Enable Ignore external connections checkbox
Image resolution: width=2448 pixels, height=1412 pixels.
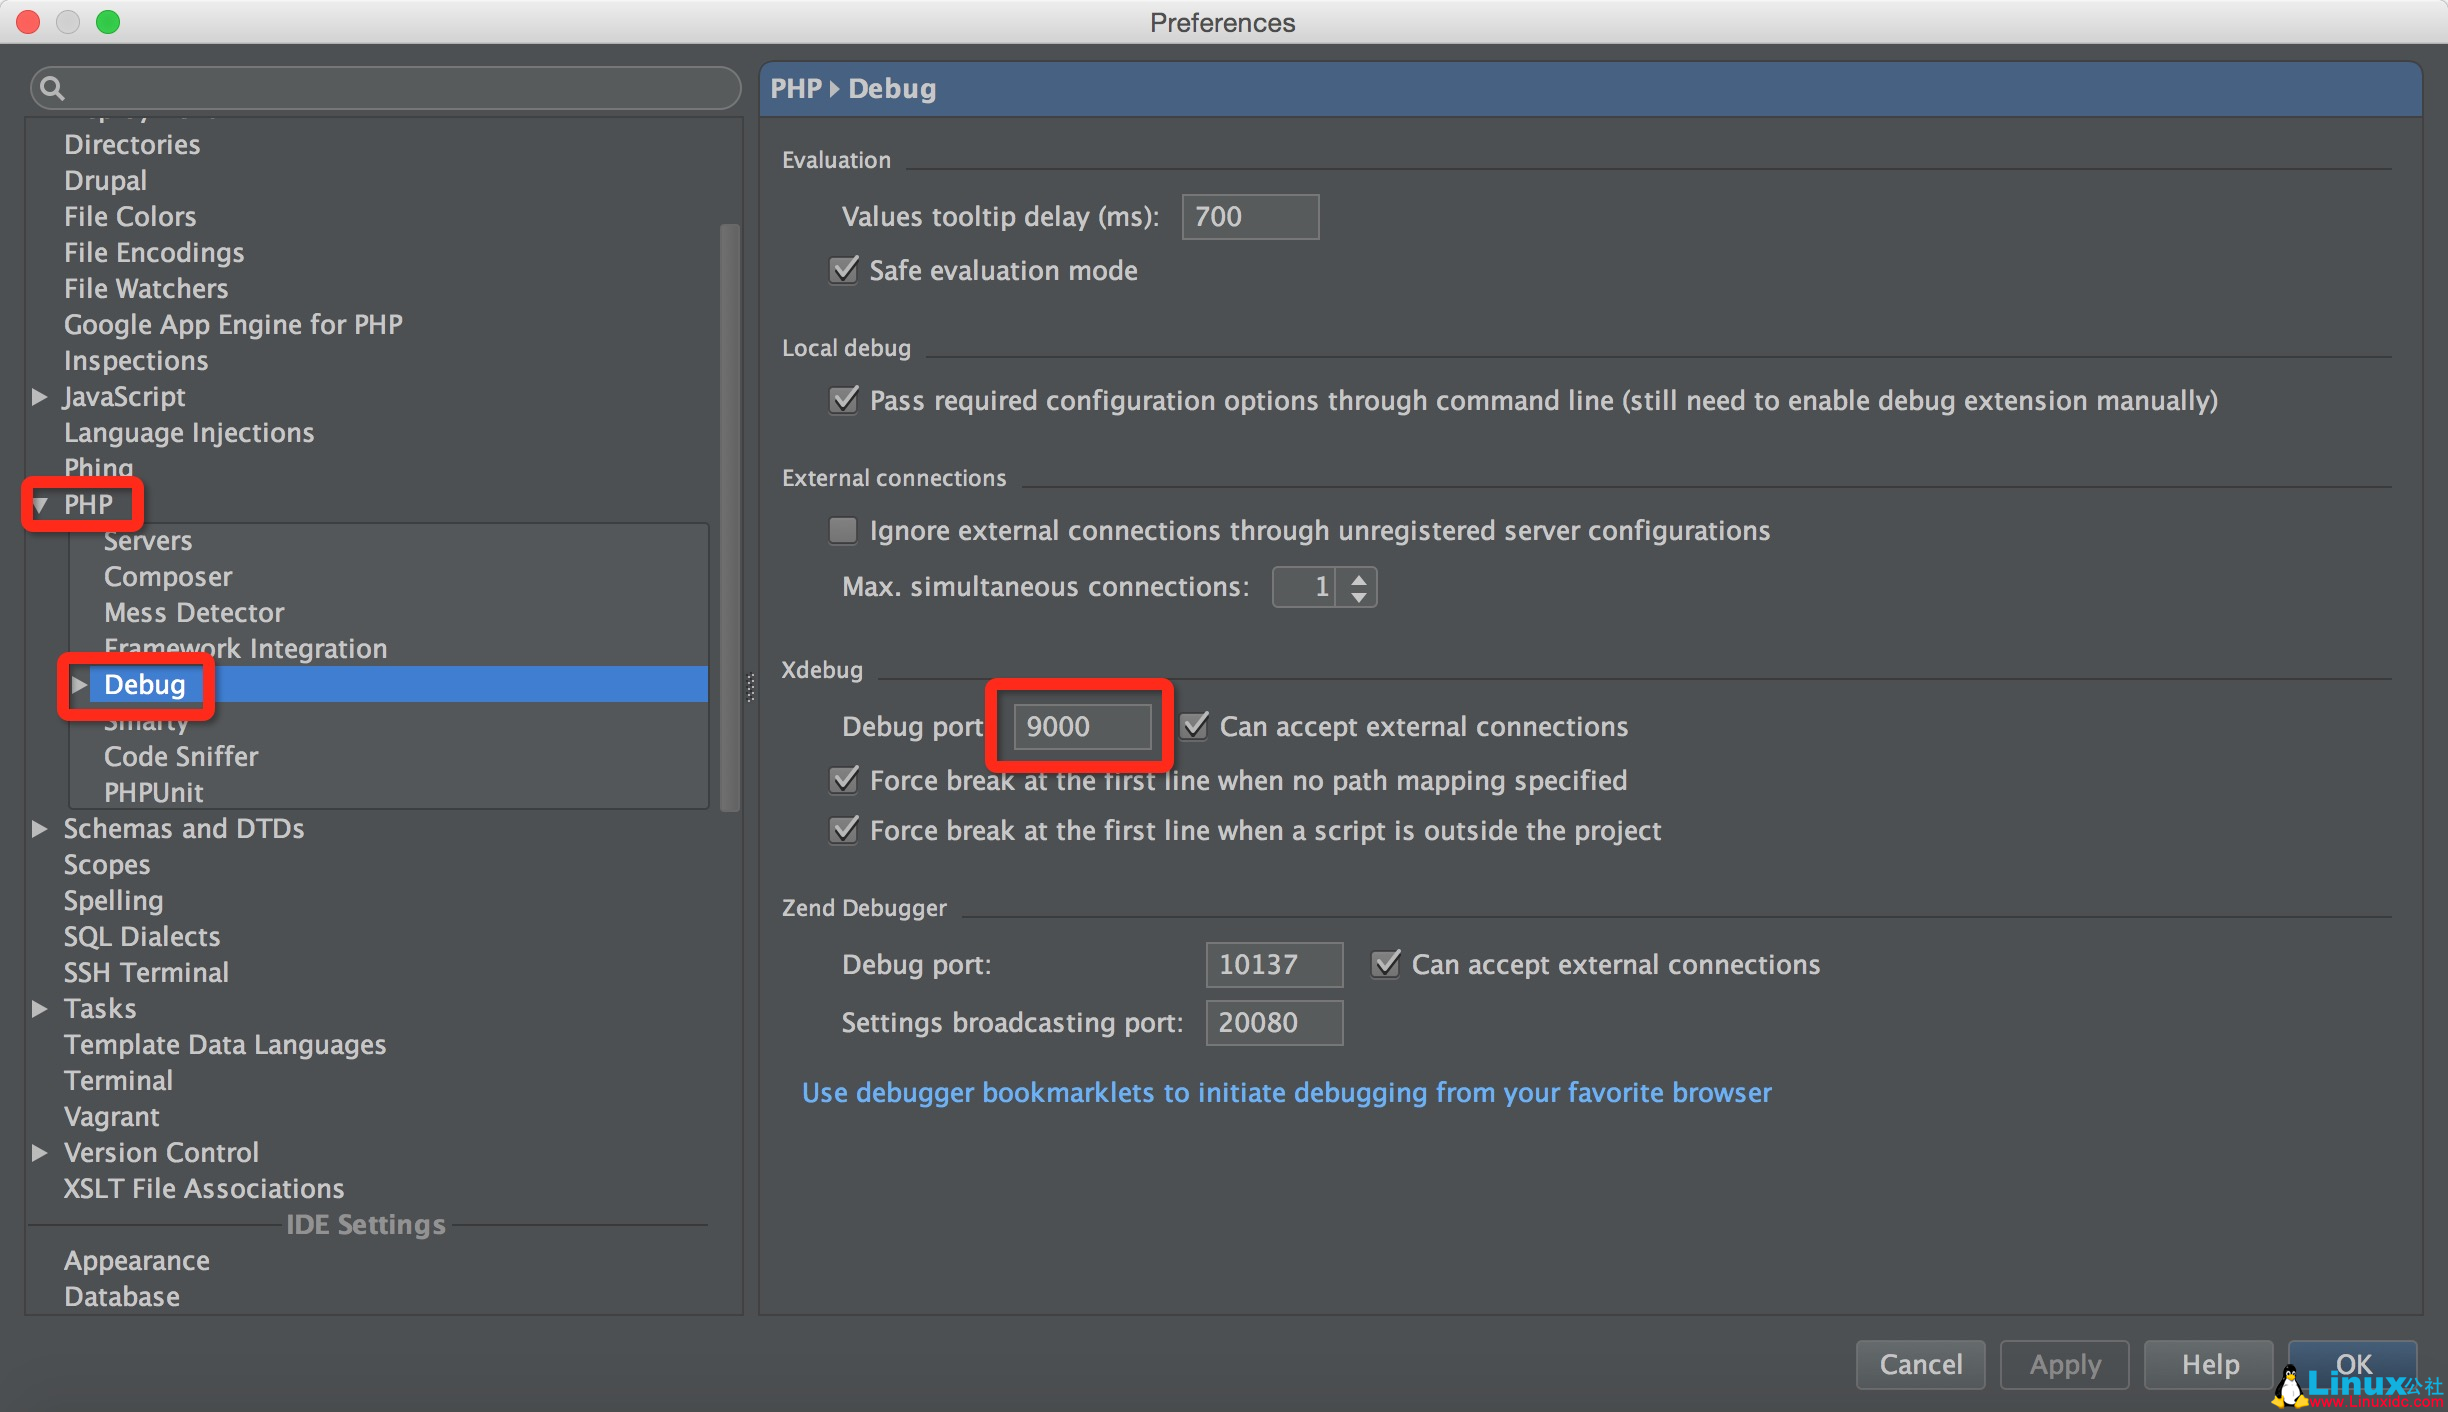point(844,530)
